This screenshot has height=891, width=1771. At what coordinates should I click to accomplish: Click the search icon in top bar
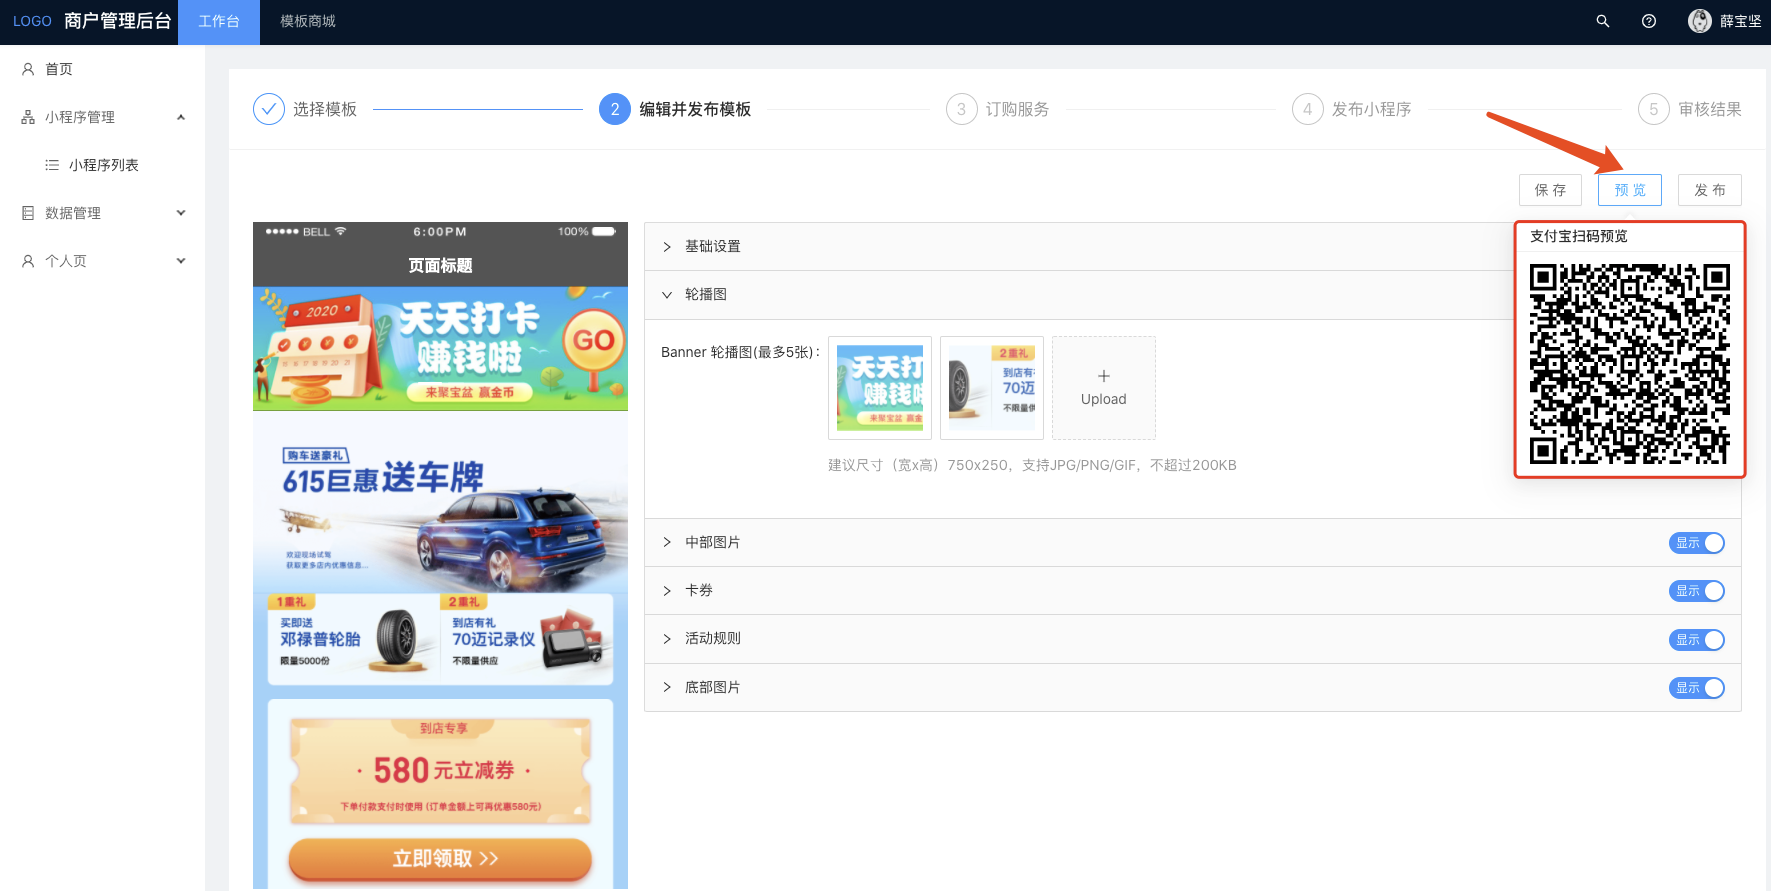(1603, 21)
